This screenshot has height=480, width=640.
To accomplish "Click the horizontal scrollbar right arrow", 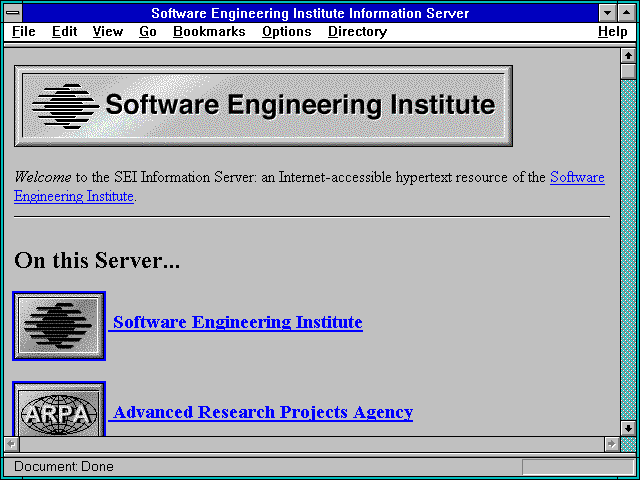I will click(611, 444).
